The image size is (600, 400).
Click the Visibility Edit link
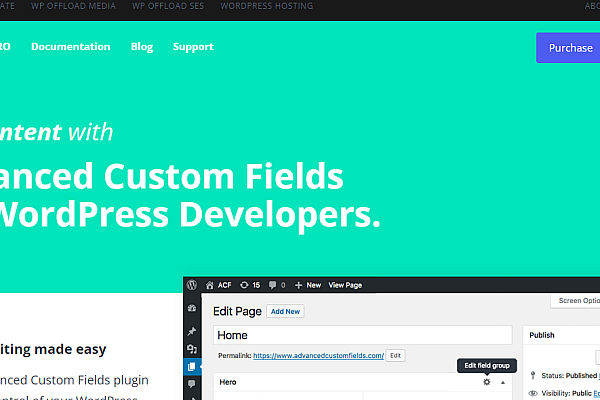(597, 393)
